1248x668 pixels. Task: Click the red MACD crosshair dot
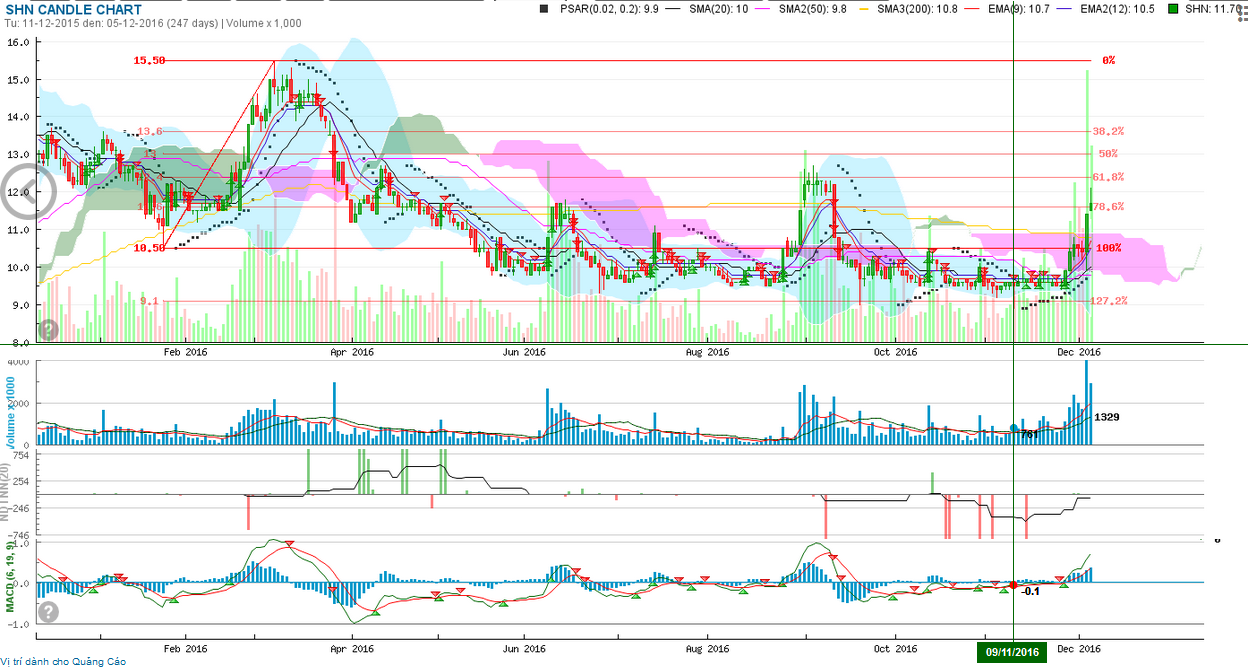point(1013,585)
